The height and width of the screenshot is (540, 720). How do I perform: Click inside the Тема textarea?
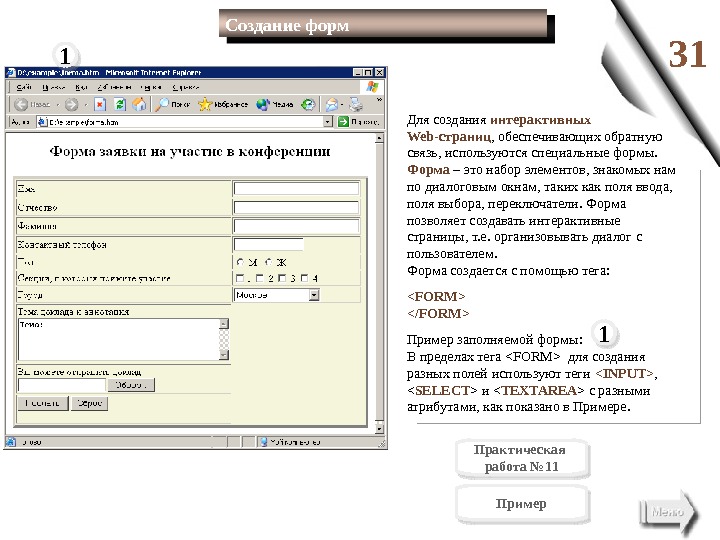(118, 339)
